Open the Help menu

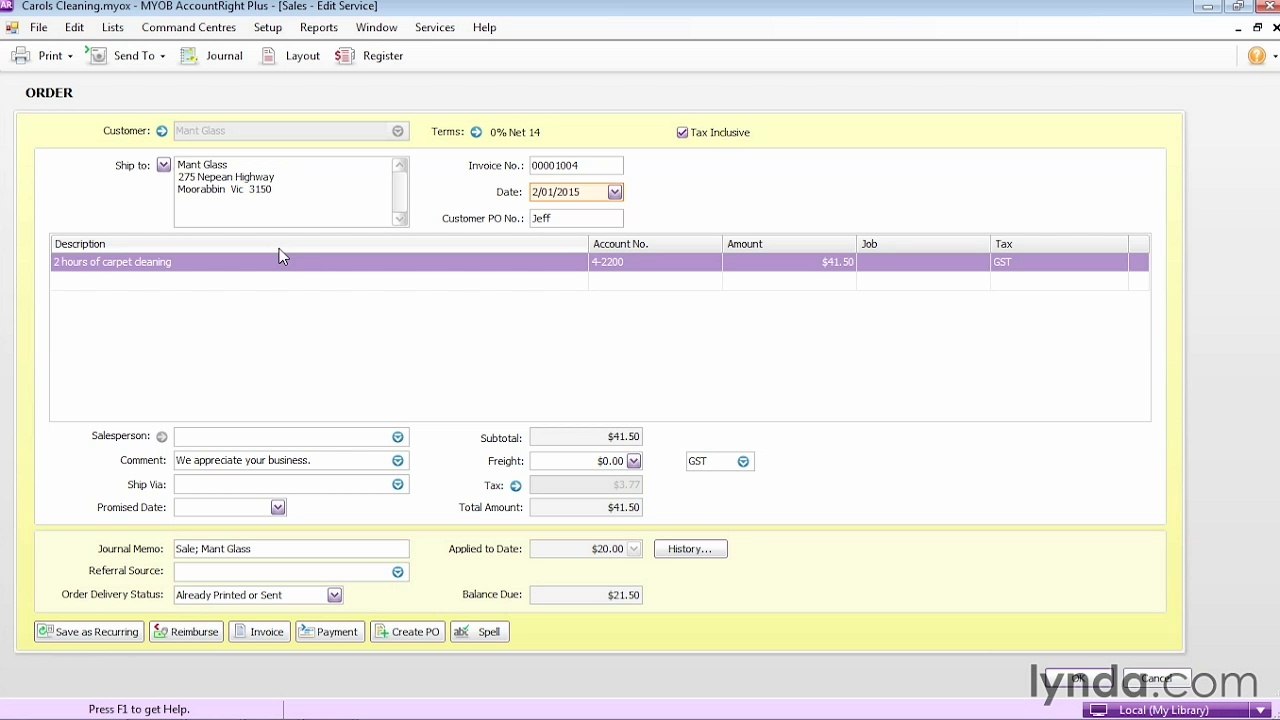click(x=485, y=28)
